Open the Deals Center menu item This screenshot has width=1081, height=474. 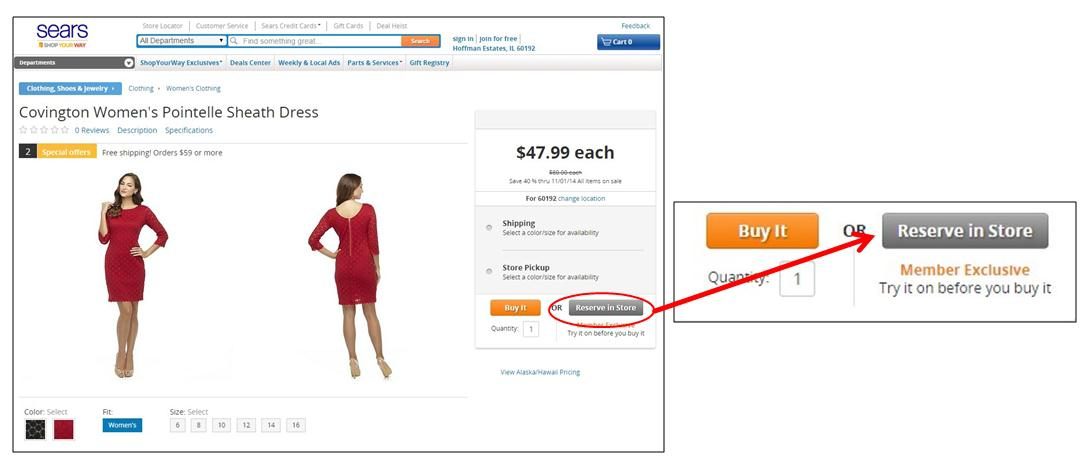tap(250, 63)
